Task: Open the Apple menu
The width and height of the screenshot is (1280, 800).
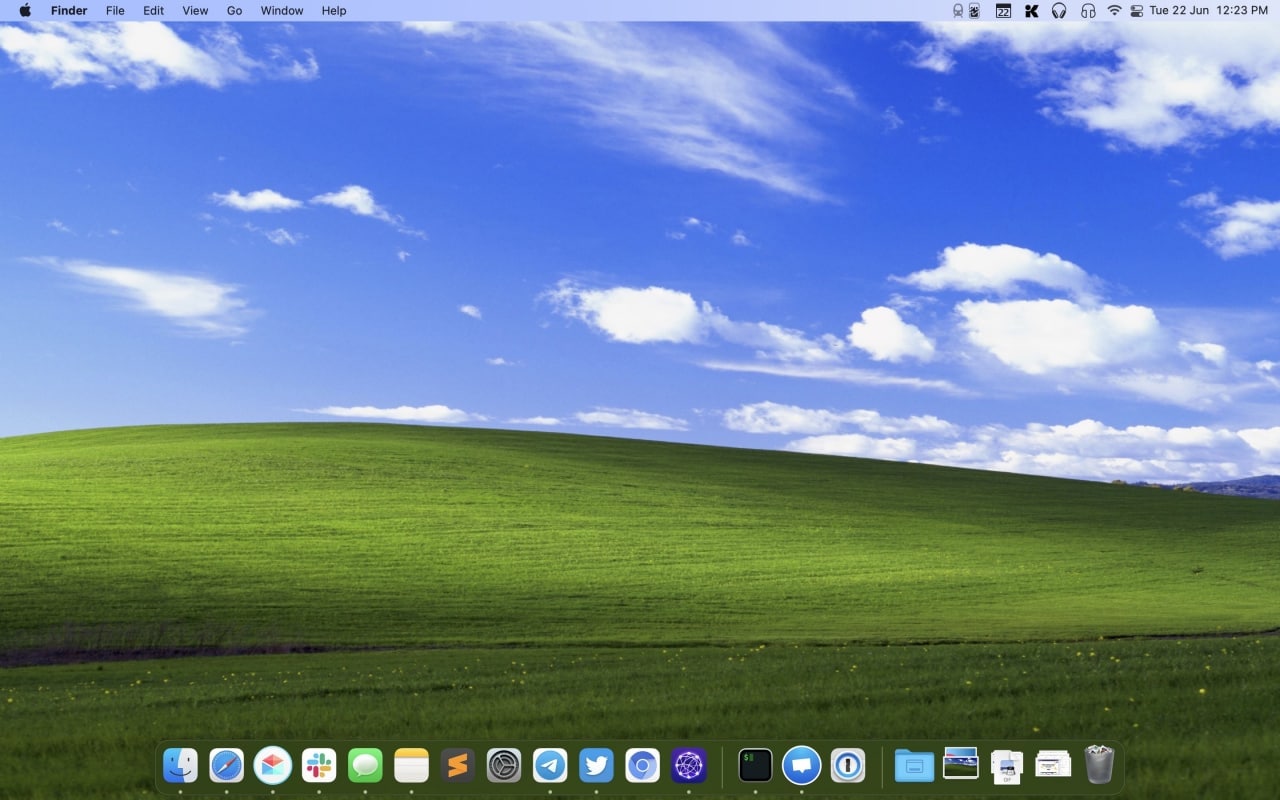Action: coord(25,11)
